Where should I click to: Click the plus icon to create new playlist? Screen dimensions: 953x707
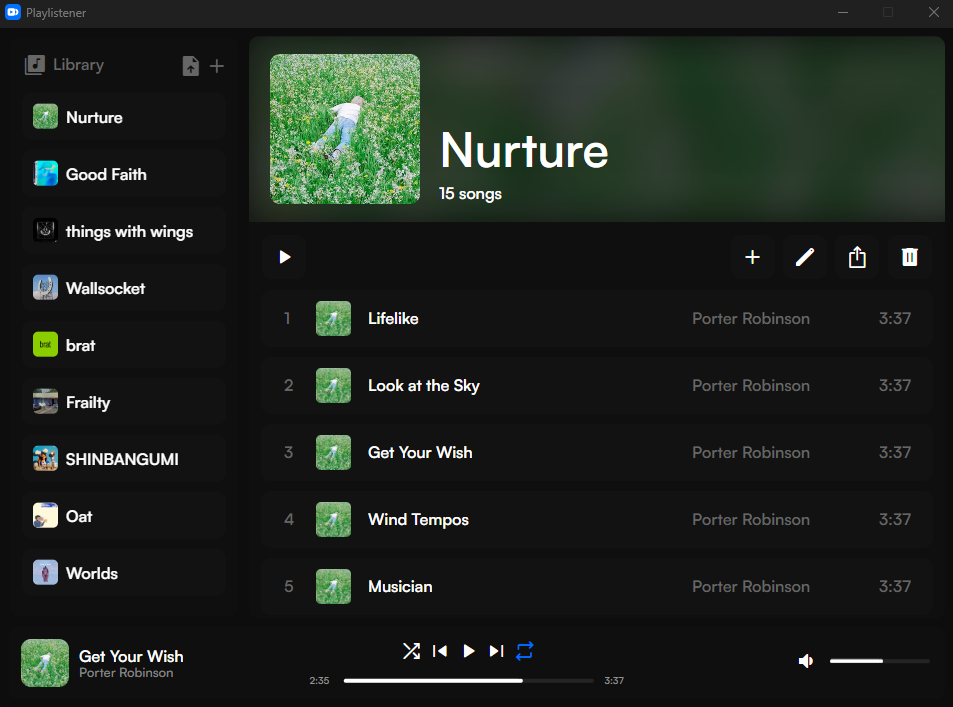217,66
